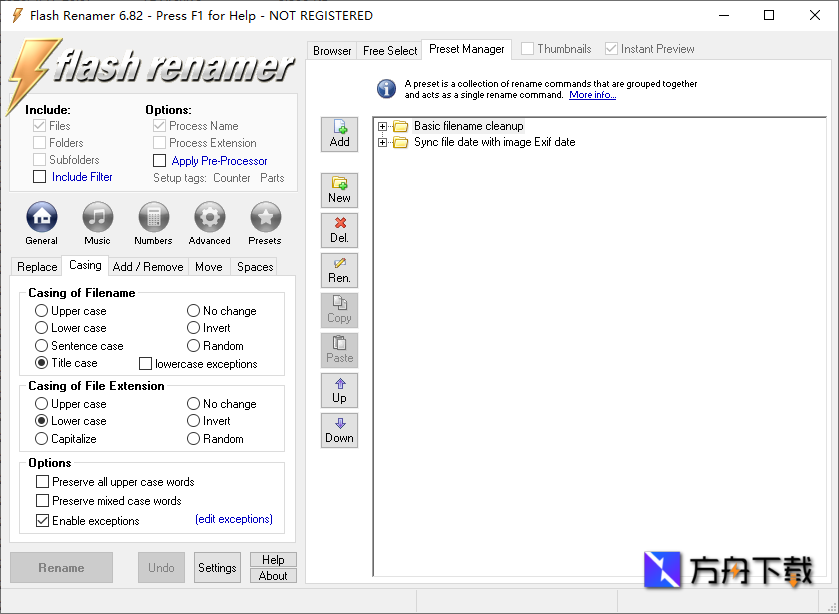Click the Down arrow to move preset down
The image size is (839, 614).
tap(339, 430)
